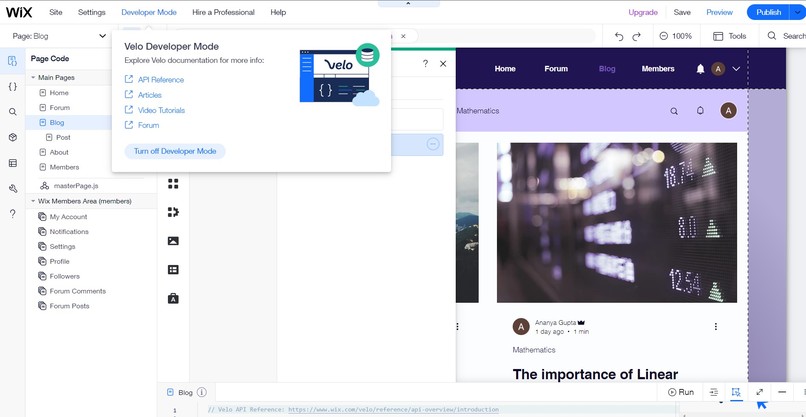Image resolution: width=806 pixels, height=417 pixels.
Task: Select Members in the site navigation
Action: [658, 69]
